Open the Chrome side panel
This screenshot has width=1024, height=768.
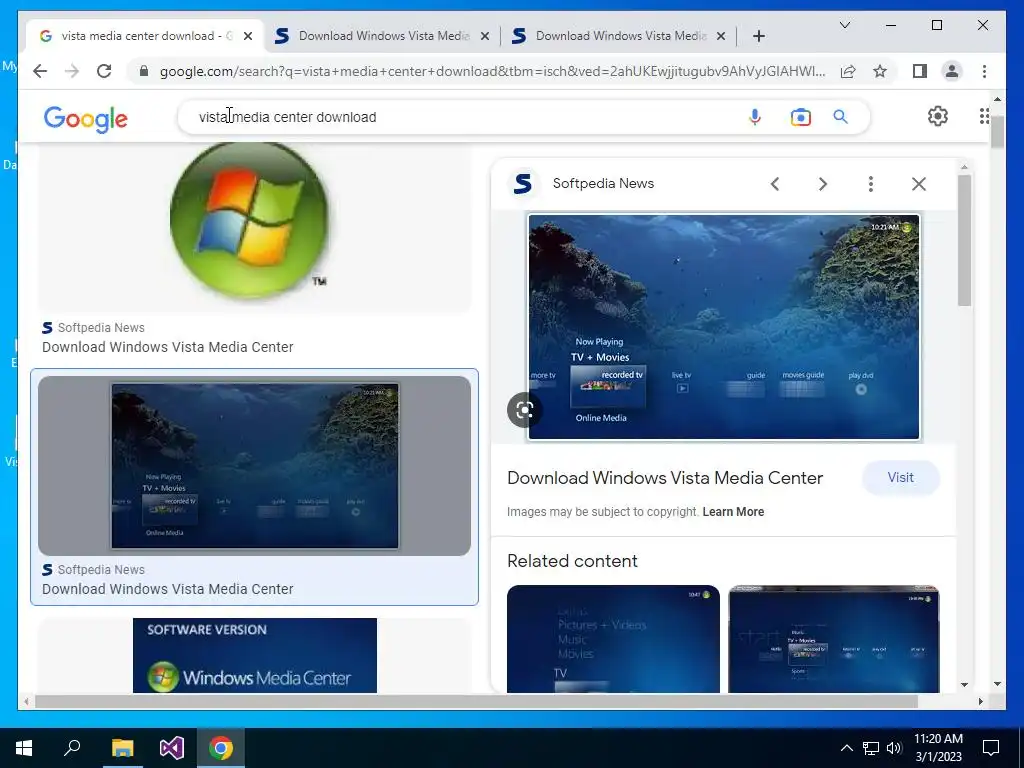(x=920, y=71)
